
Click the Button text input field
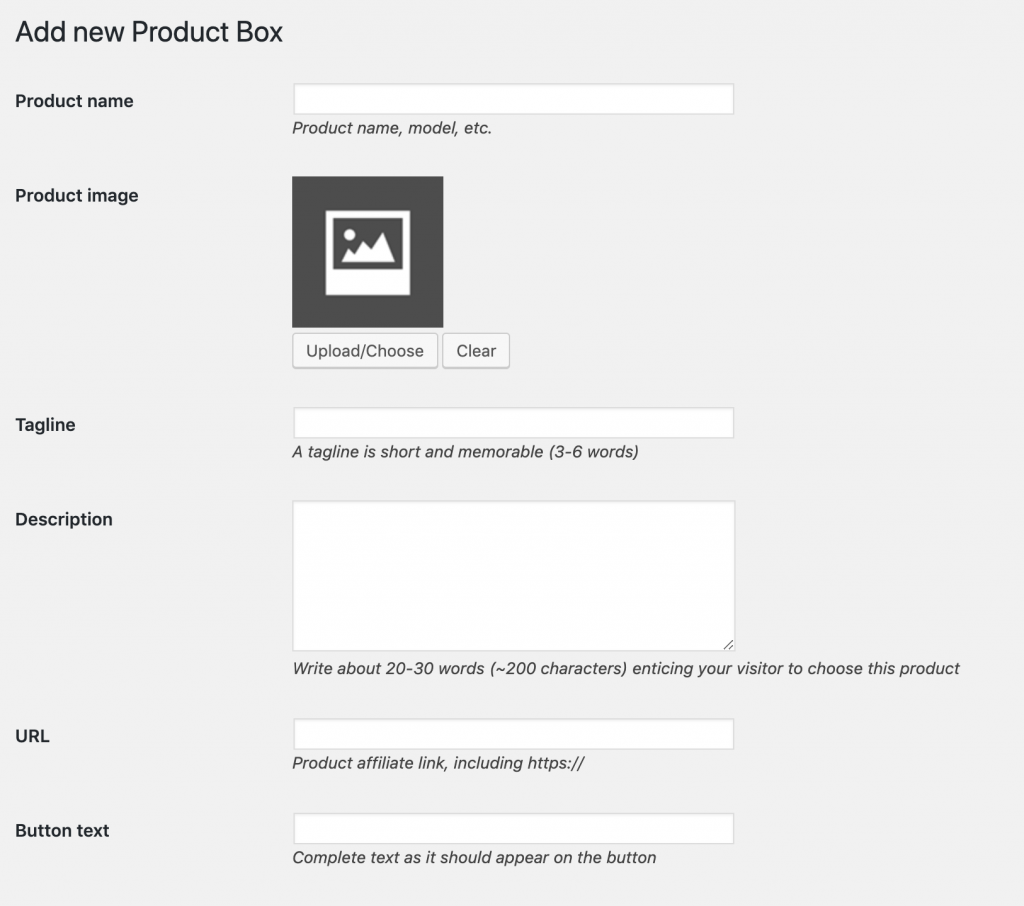[513, 829]
